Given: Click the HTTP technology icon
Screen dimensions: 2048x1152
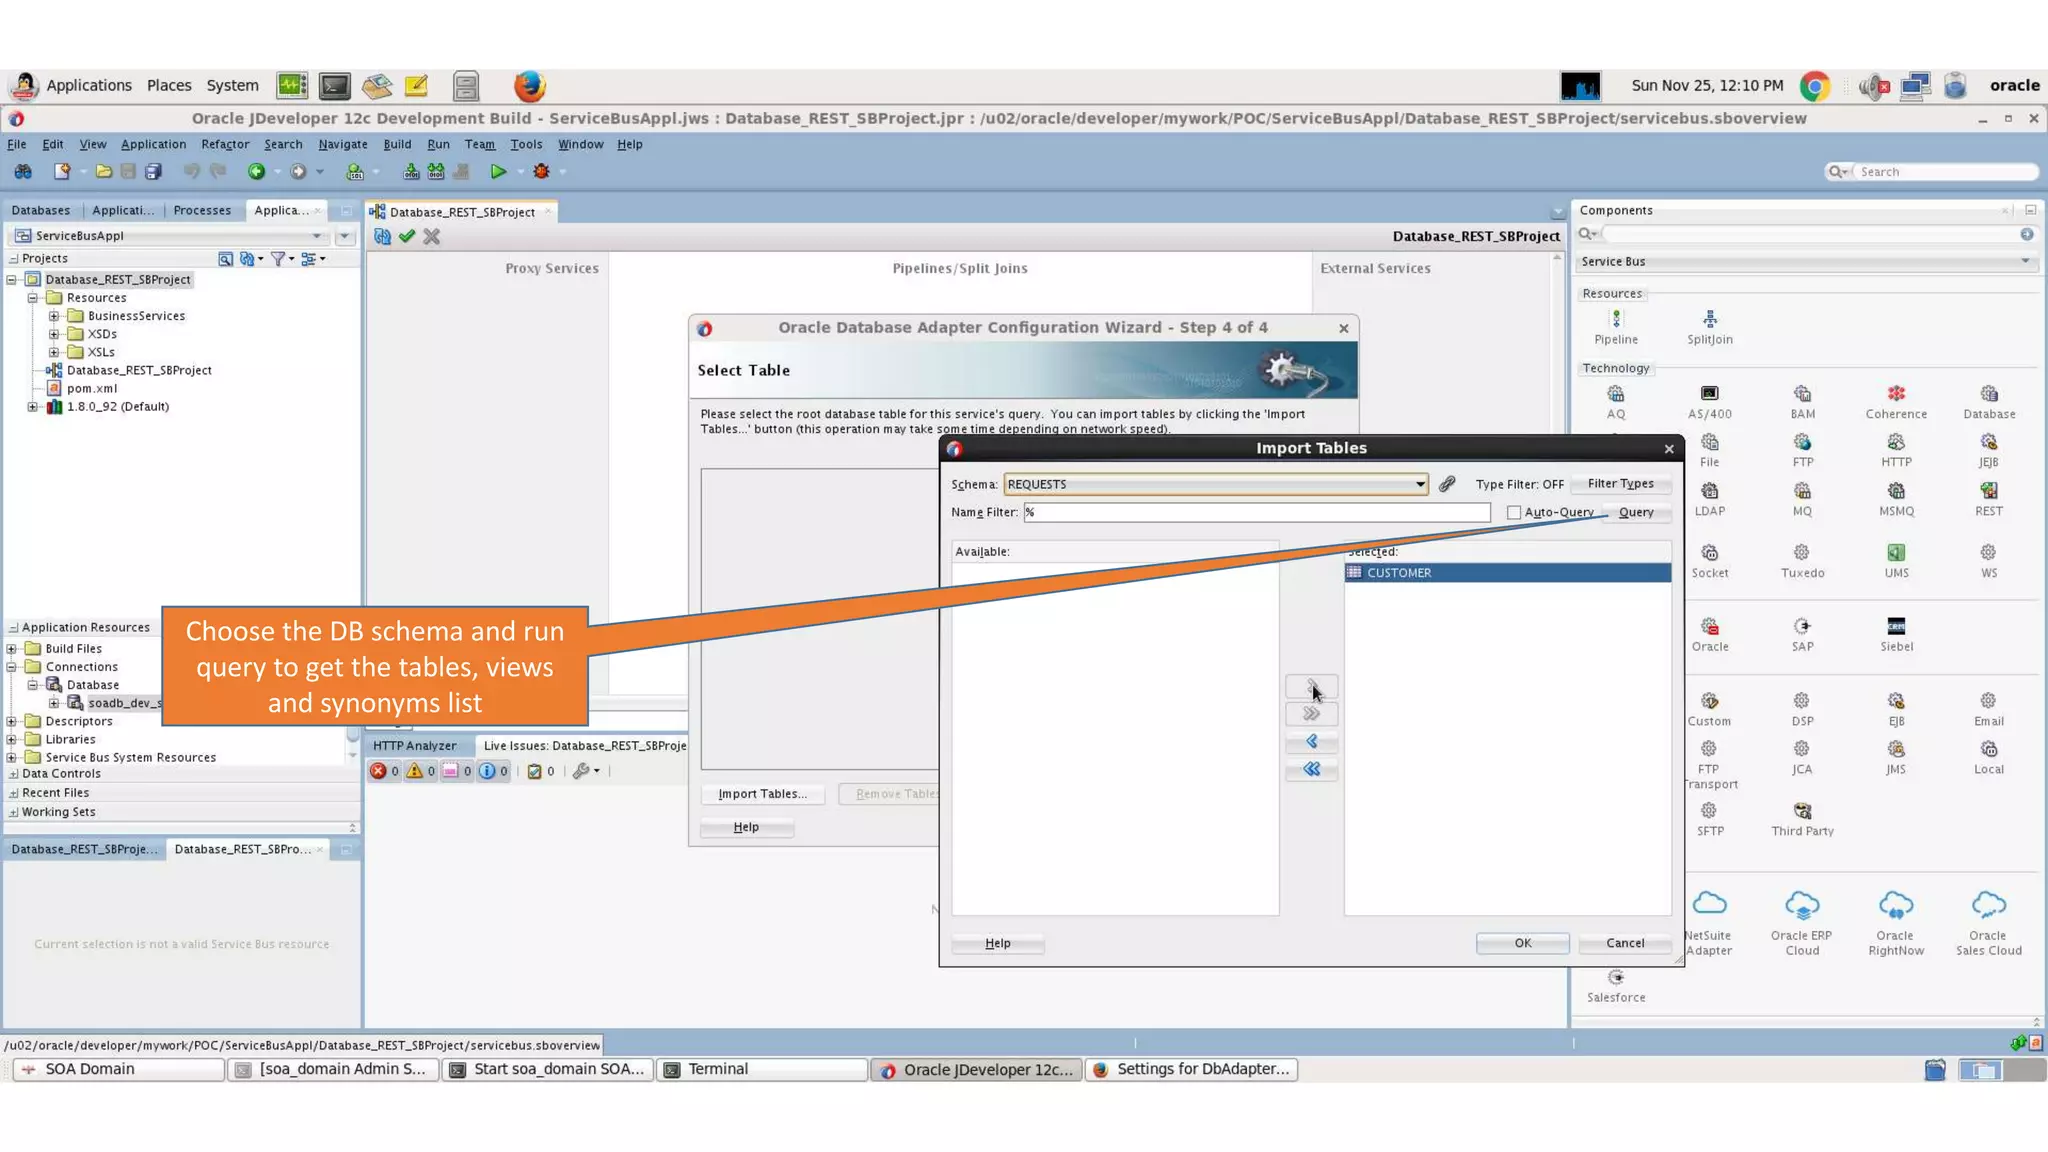Looking at the screenshot, I should (x=1896, y=443).
